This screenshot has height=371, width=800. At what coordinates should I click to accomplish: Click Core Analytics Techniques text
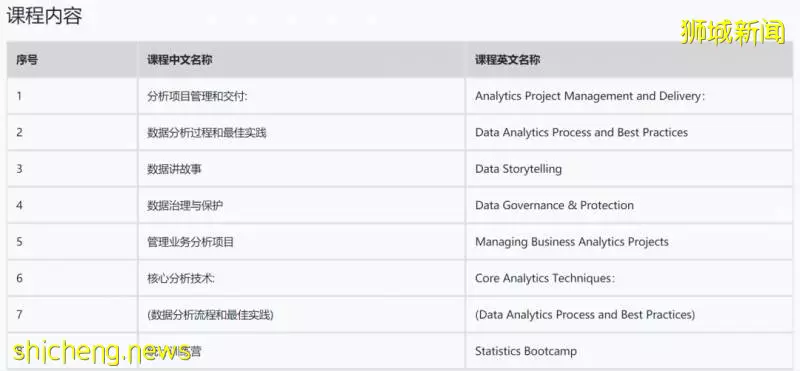pyautogui.click(x=545, y=279)
